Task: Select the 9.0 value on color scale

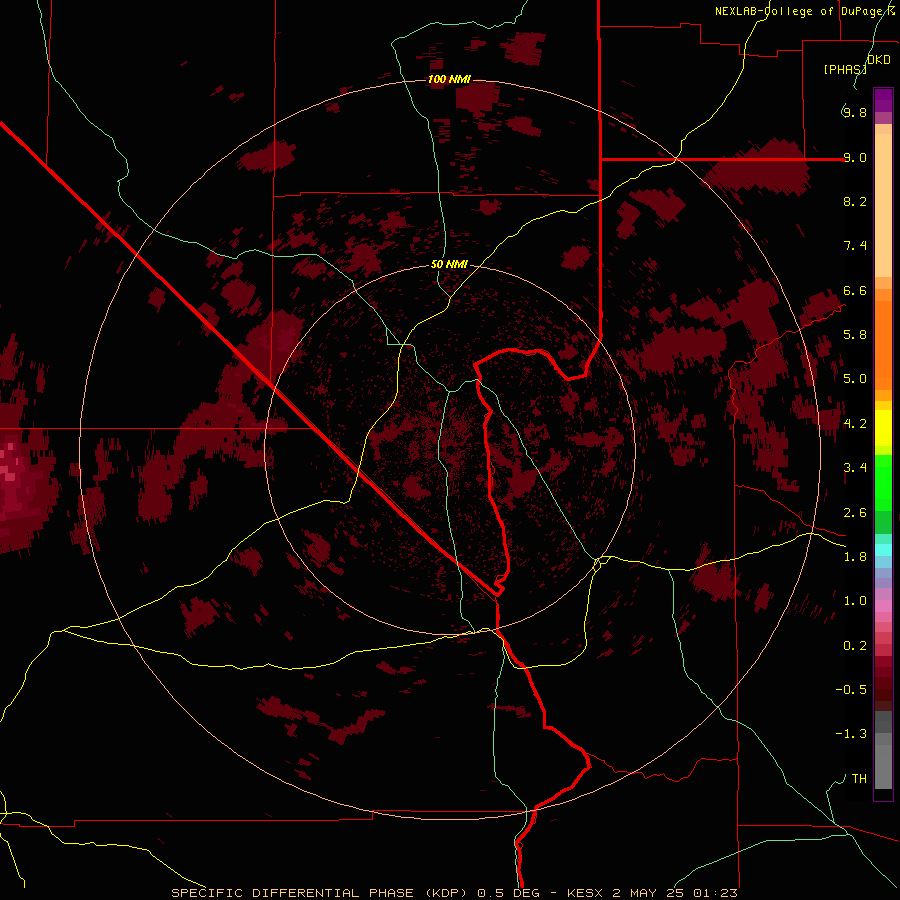Action: point(855,157)
